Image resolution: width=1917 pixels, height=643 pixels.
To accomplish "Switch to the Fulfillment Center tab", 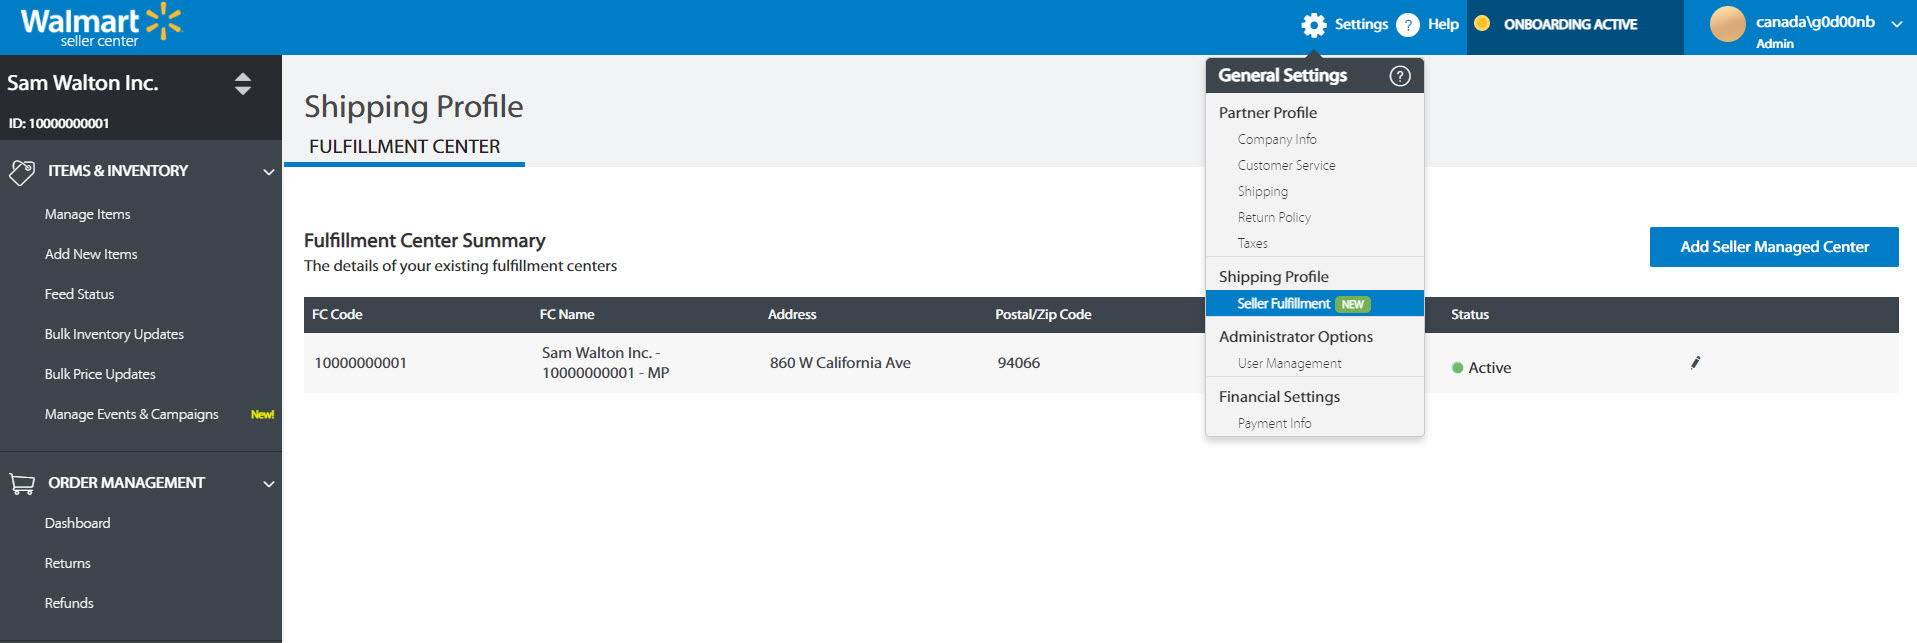I will [404, 147].
